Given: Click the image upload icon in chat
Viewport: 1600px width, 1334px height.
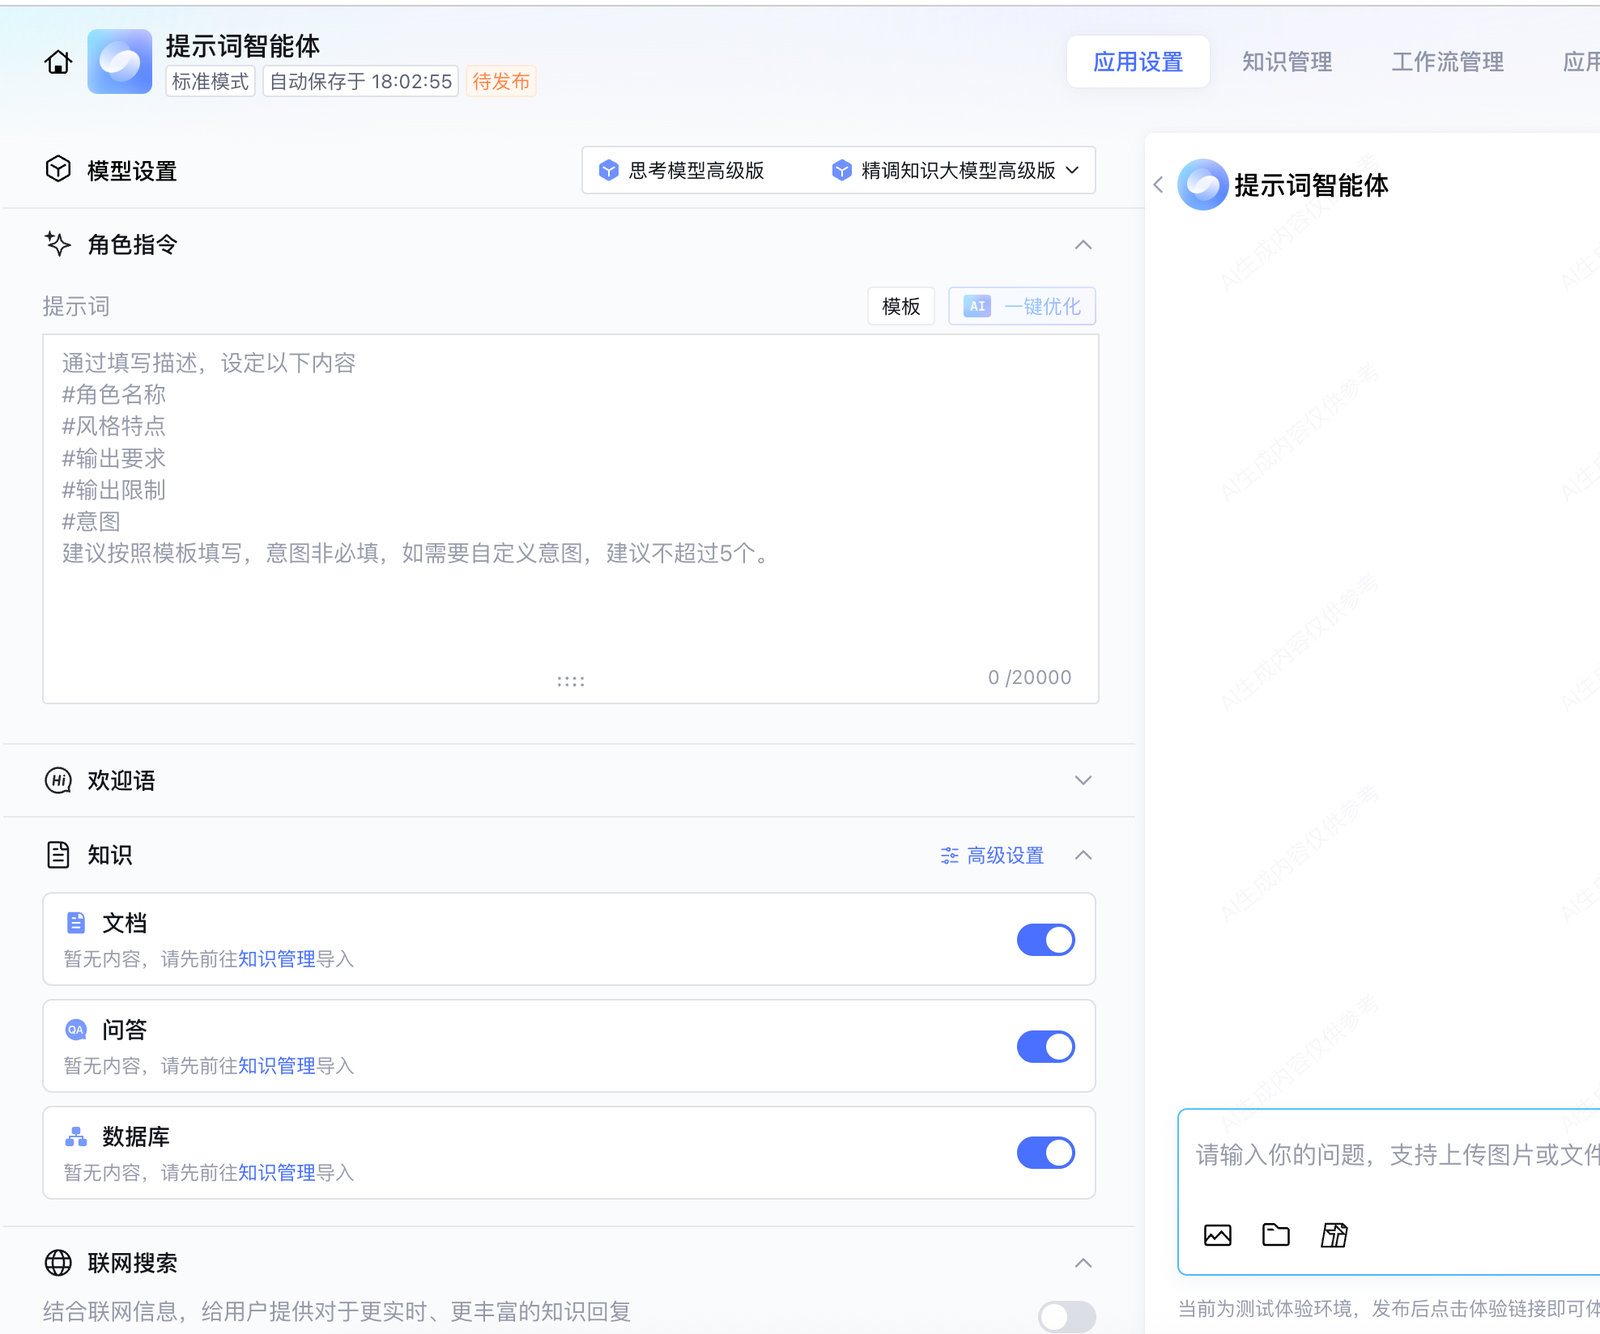Looking at the screenshot, I should pos(1217,1235).
